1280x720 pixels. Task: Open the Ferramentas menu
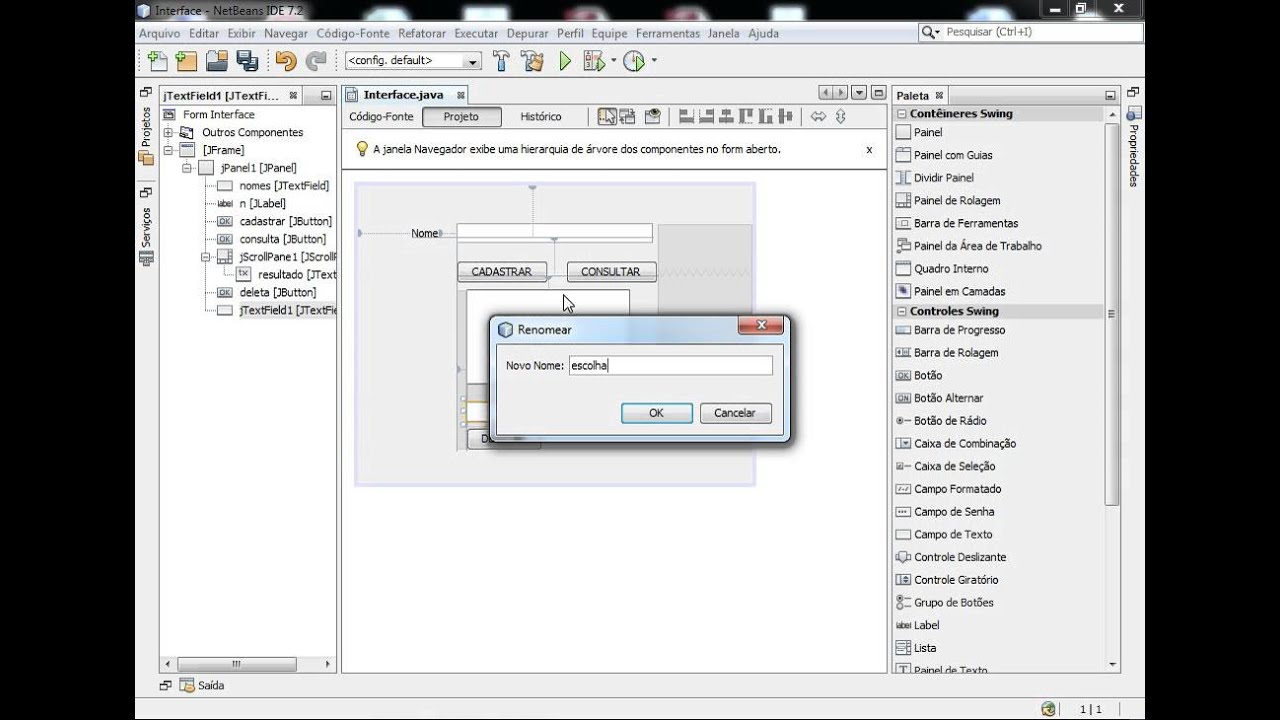(668, 33)
